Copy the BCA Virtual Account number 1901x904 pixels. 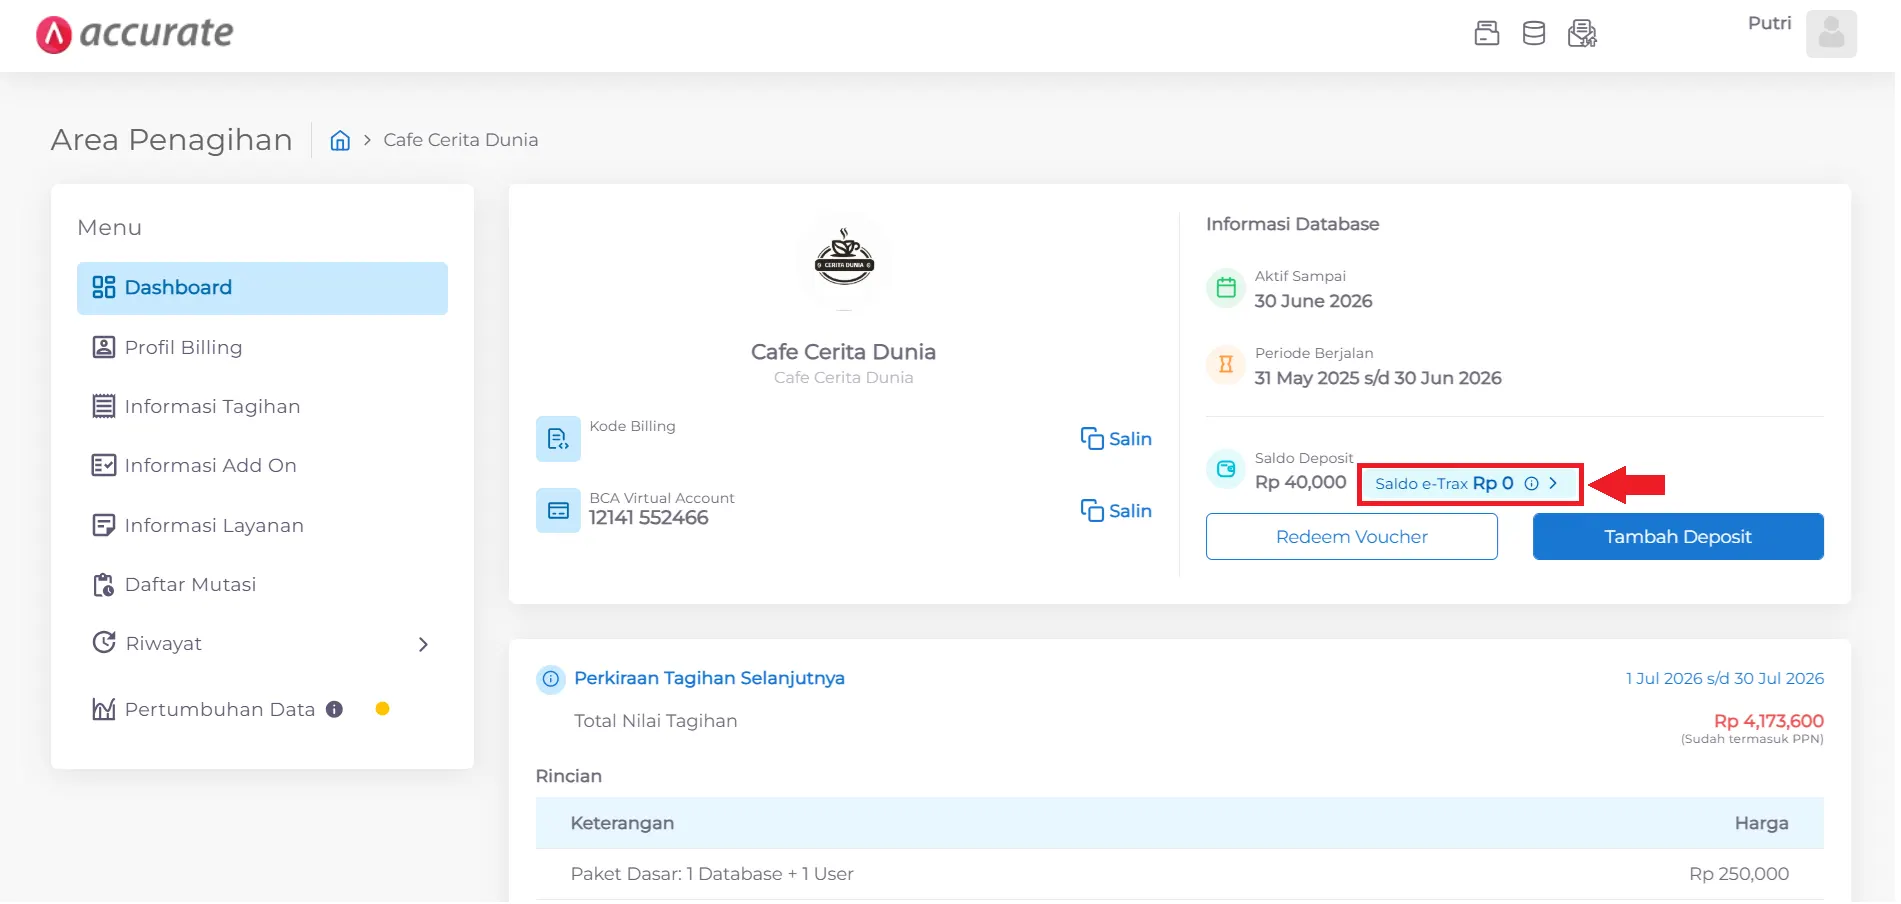click(1116, 511)
